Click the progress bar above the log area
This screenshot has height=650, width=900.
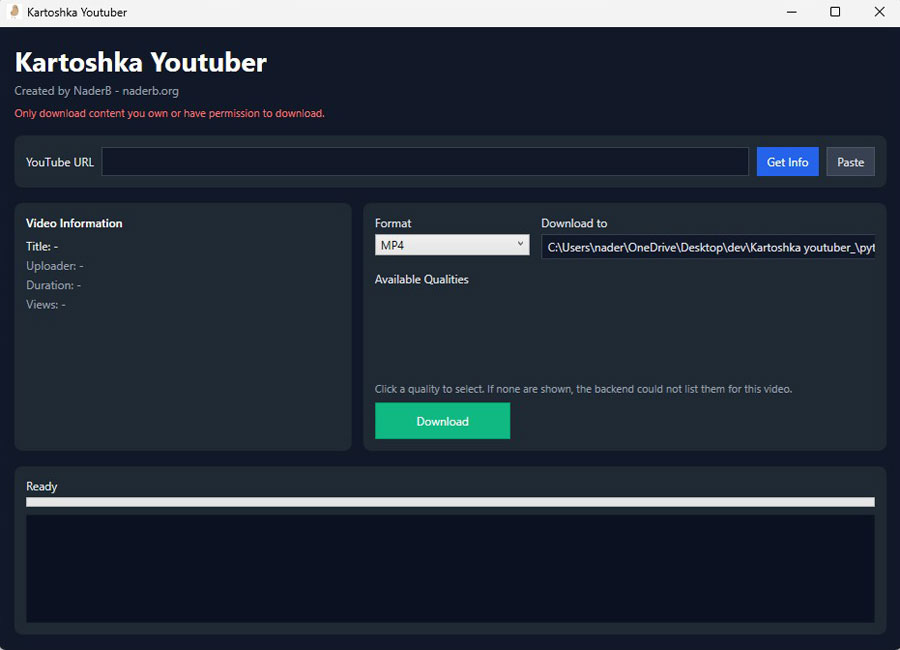[450, 501]
